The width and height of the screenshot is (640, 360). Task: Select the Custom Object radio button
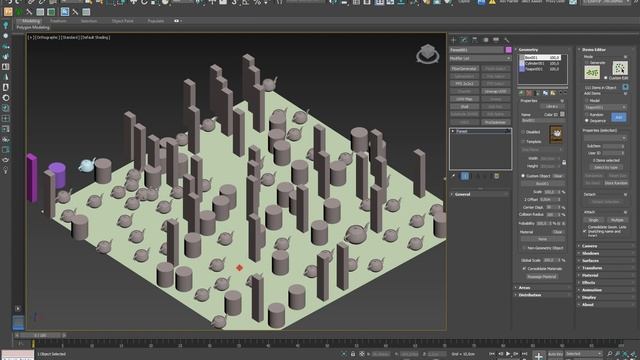(523, 176)
